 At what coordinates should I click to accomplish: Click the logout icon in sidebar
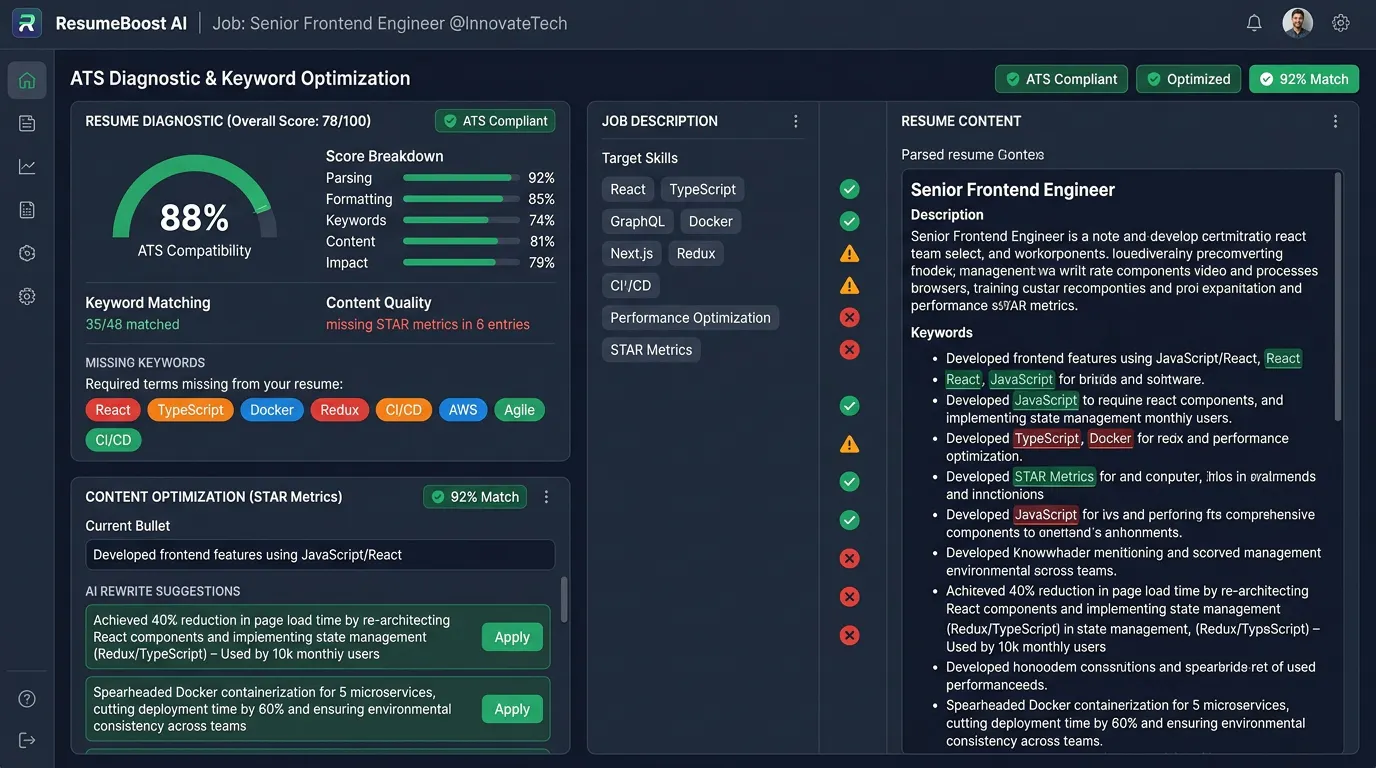click(27, 740)
